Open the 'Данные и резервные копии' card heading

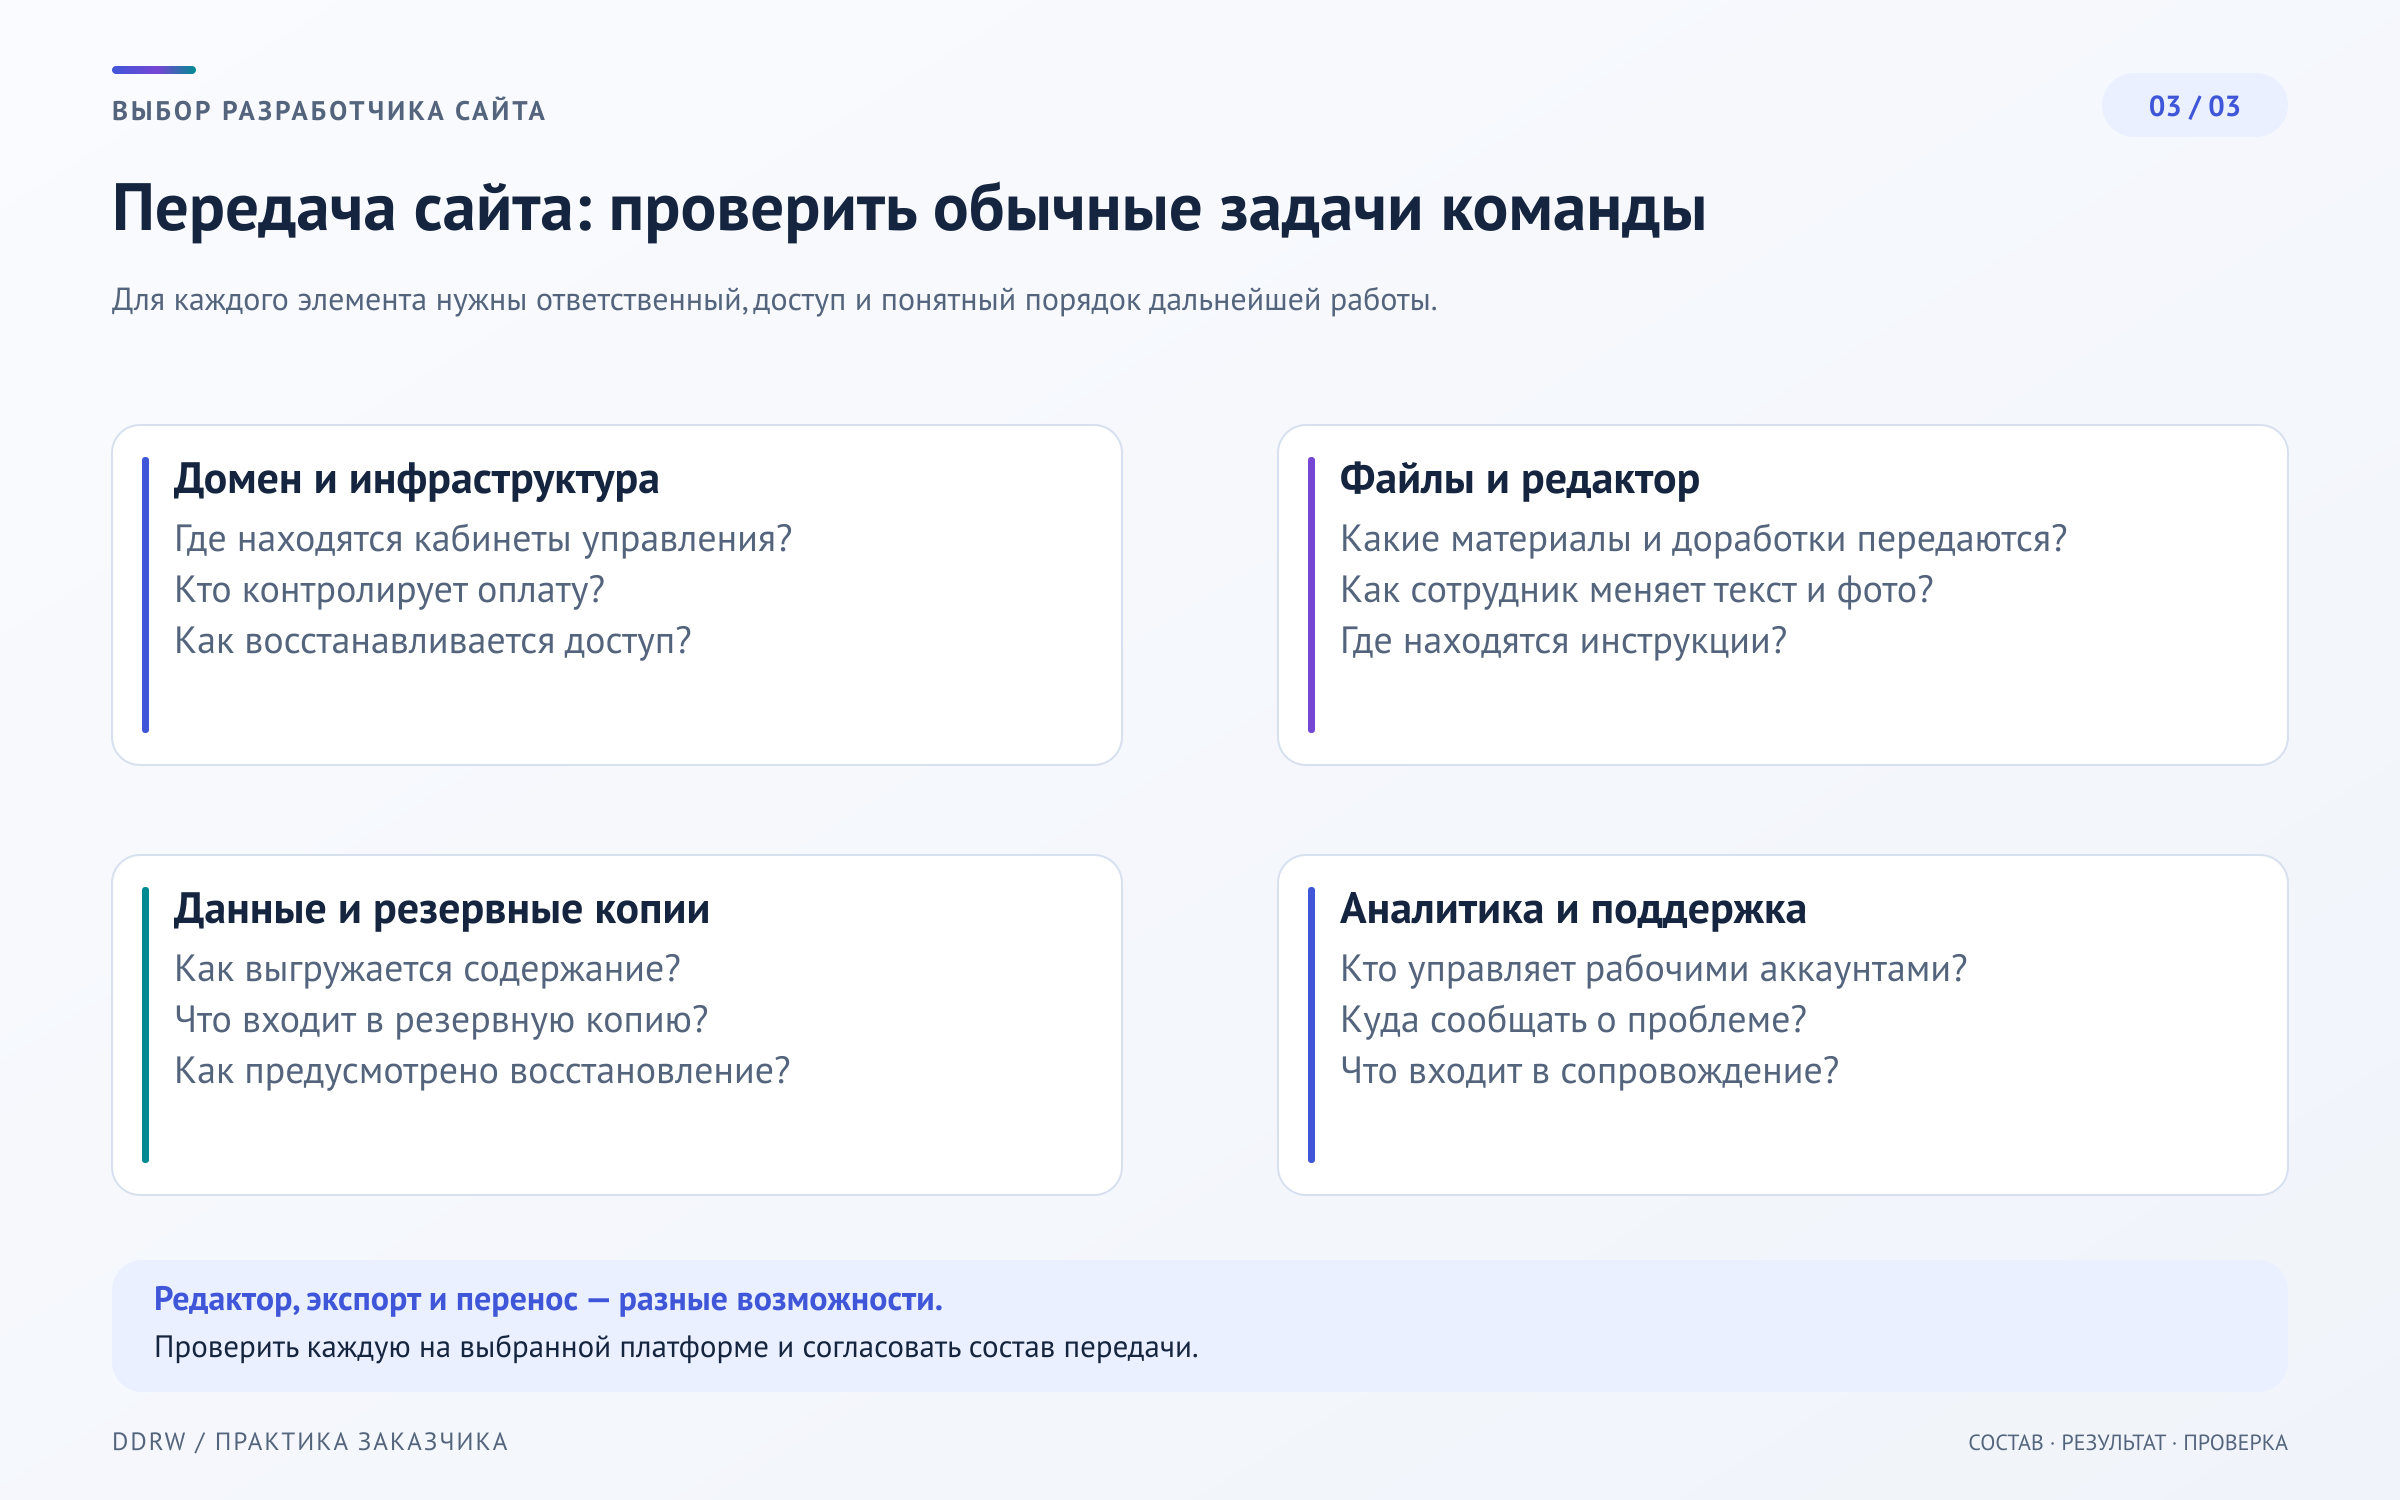point(442,909)
